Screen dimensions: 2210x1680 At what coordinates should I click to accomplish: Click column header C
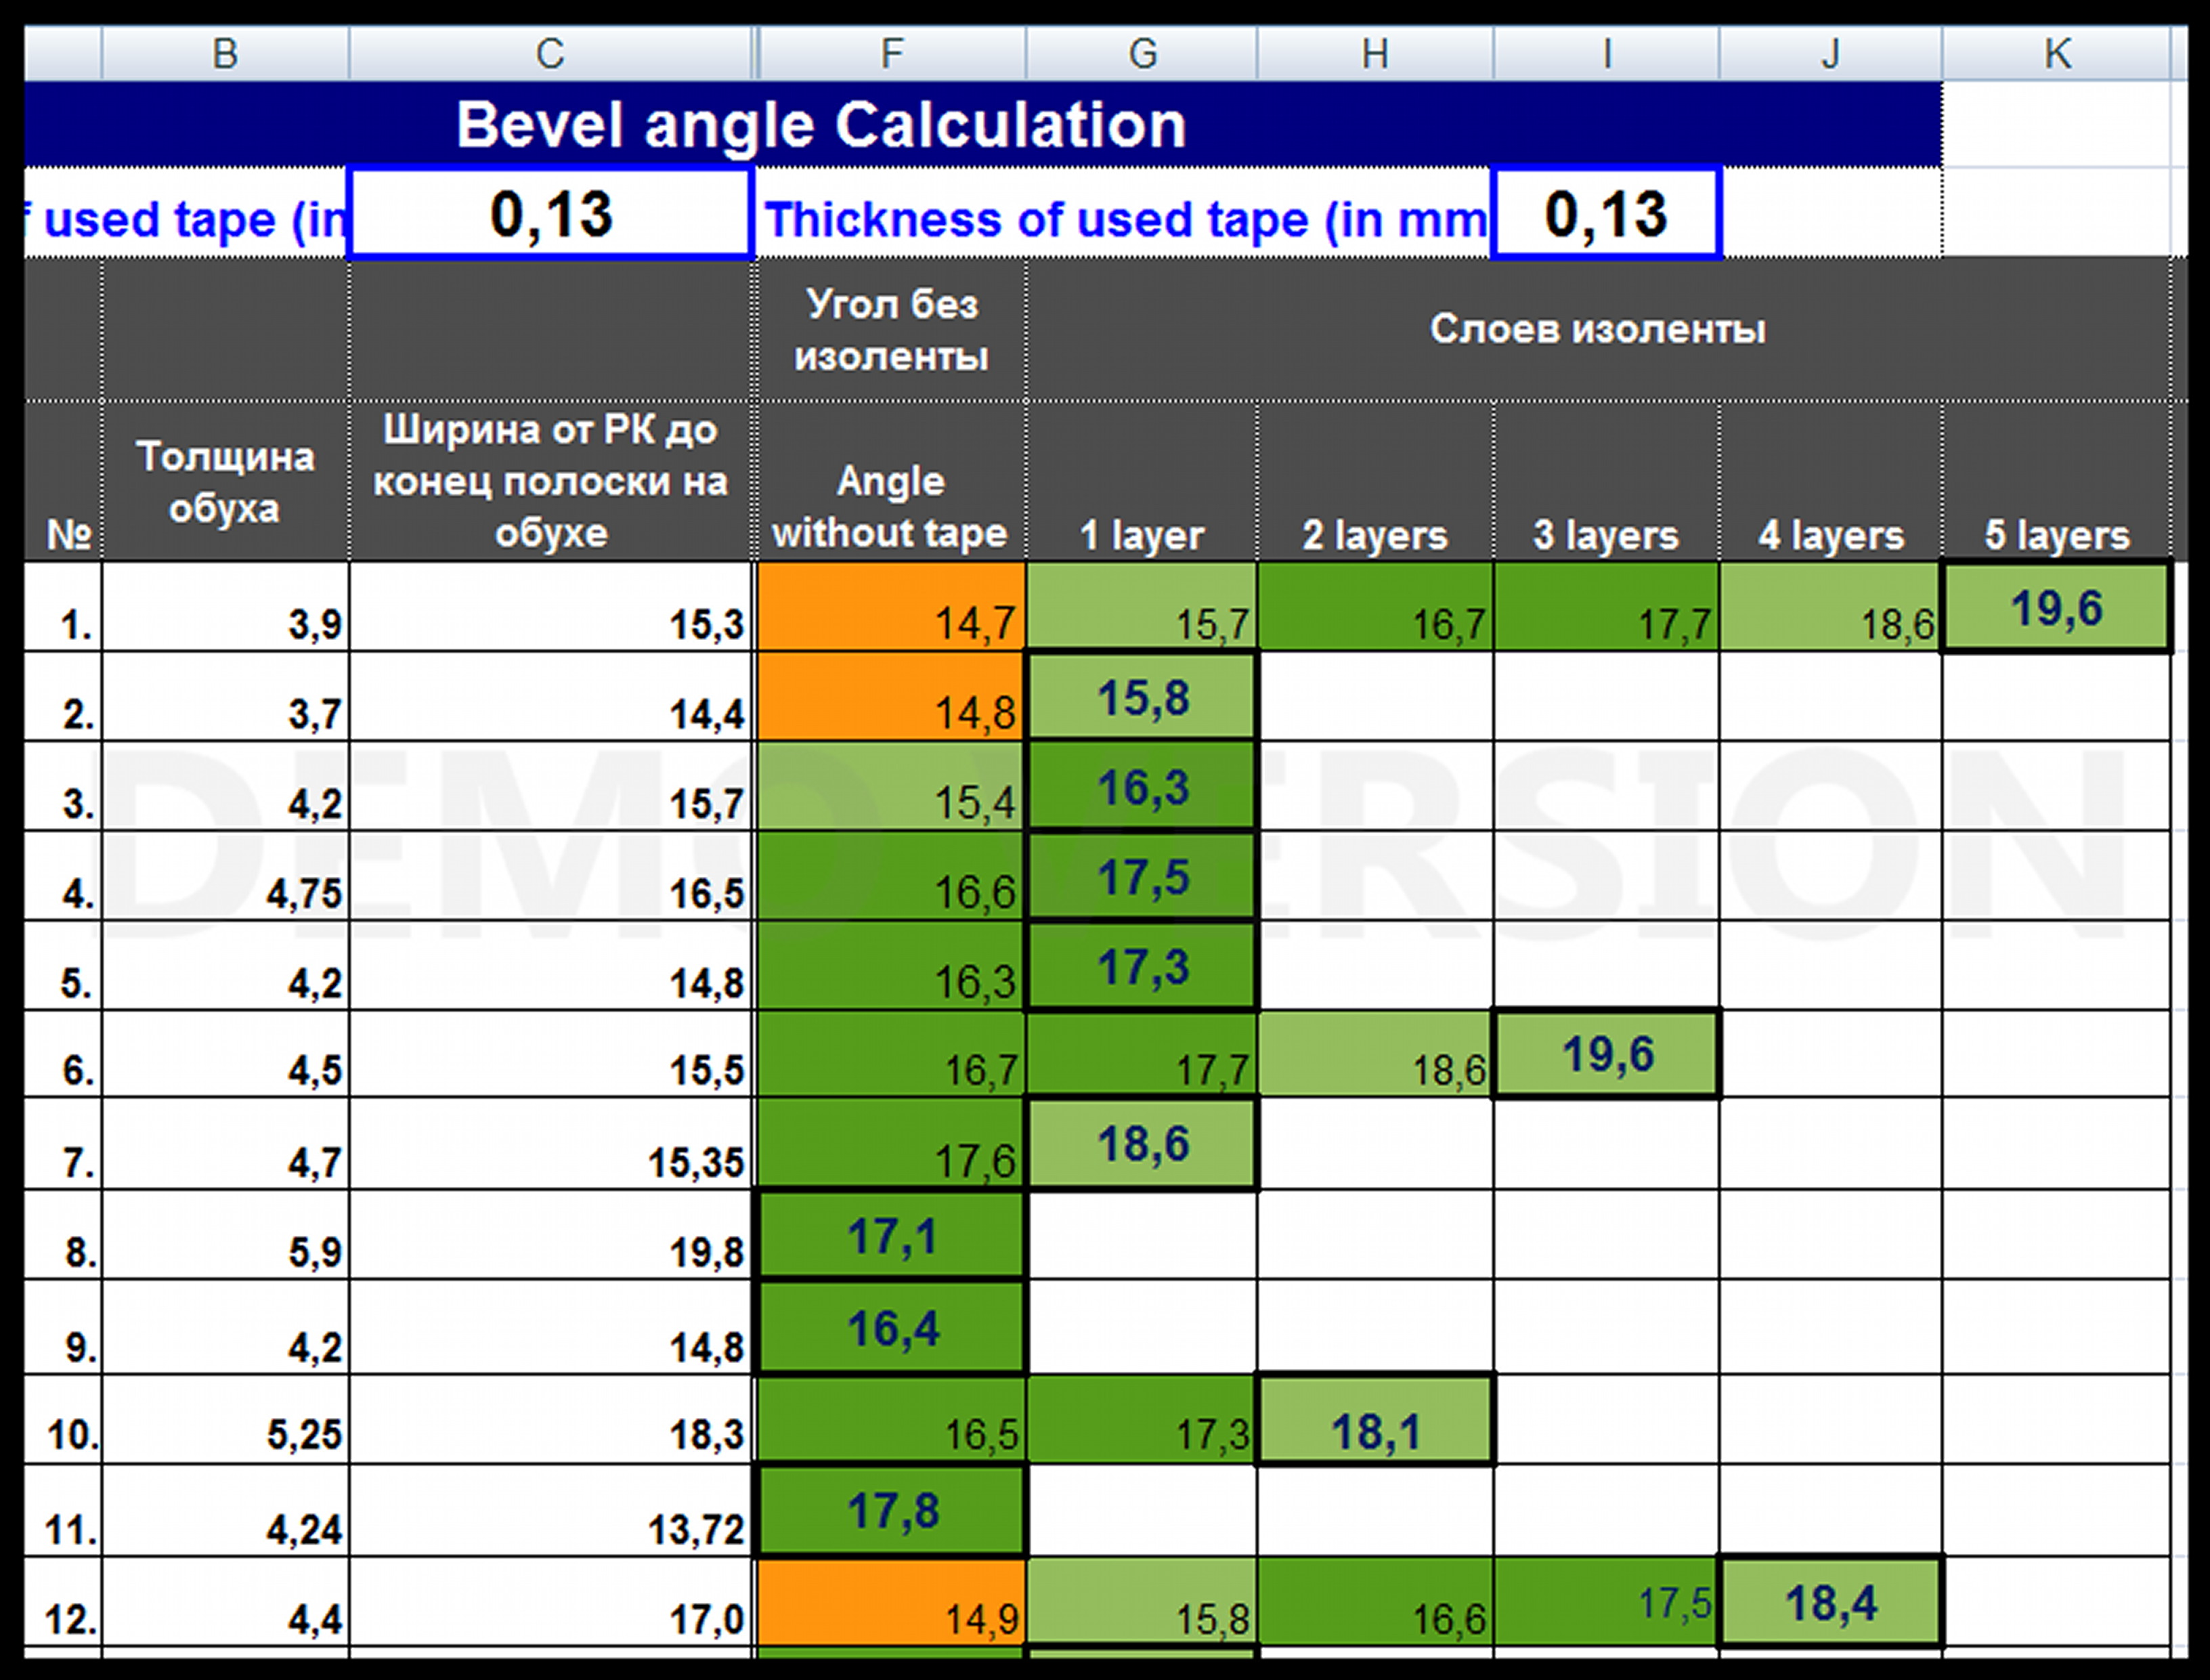click(550, 54)
